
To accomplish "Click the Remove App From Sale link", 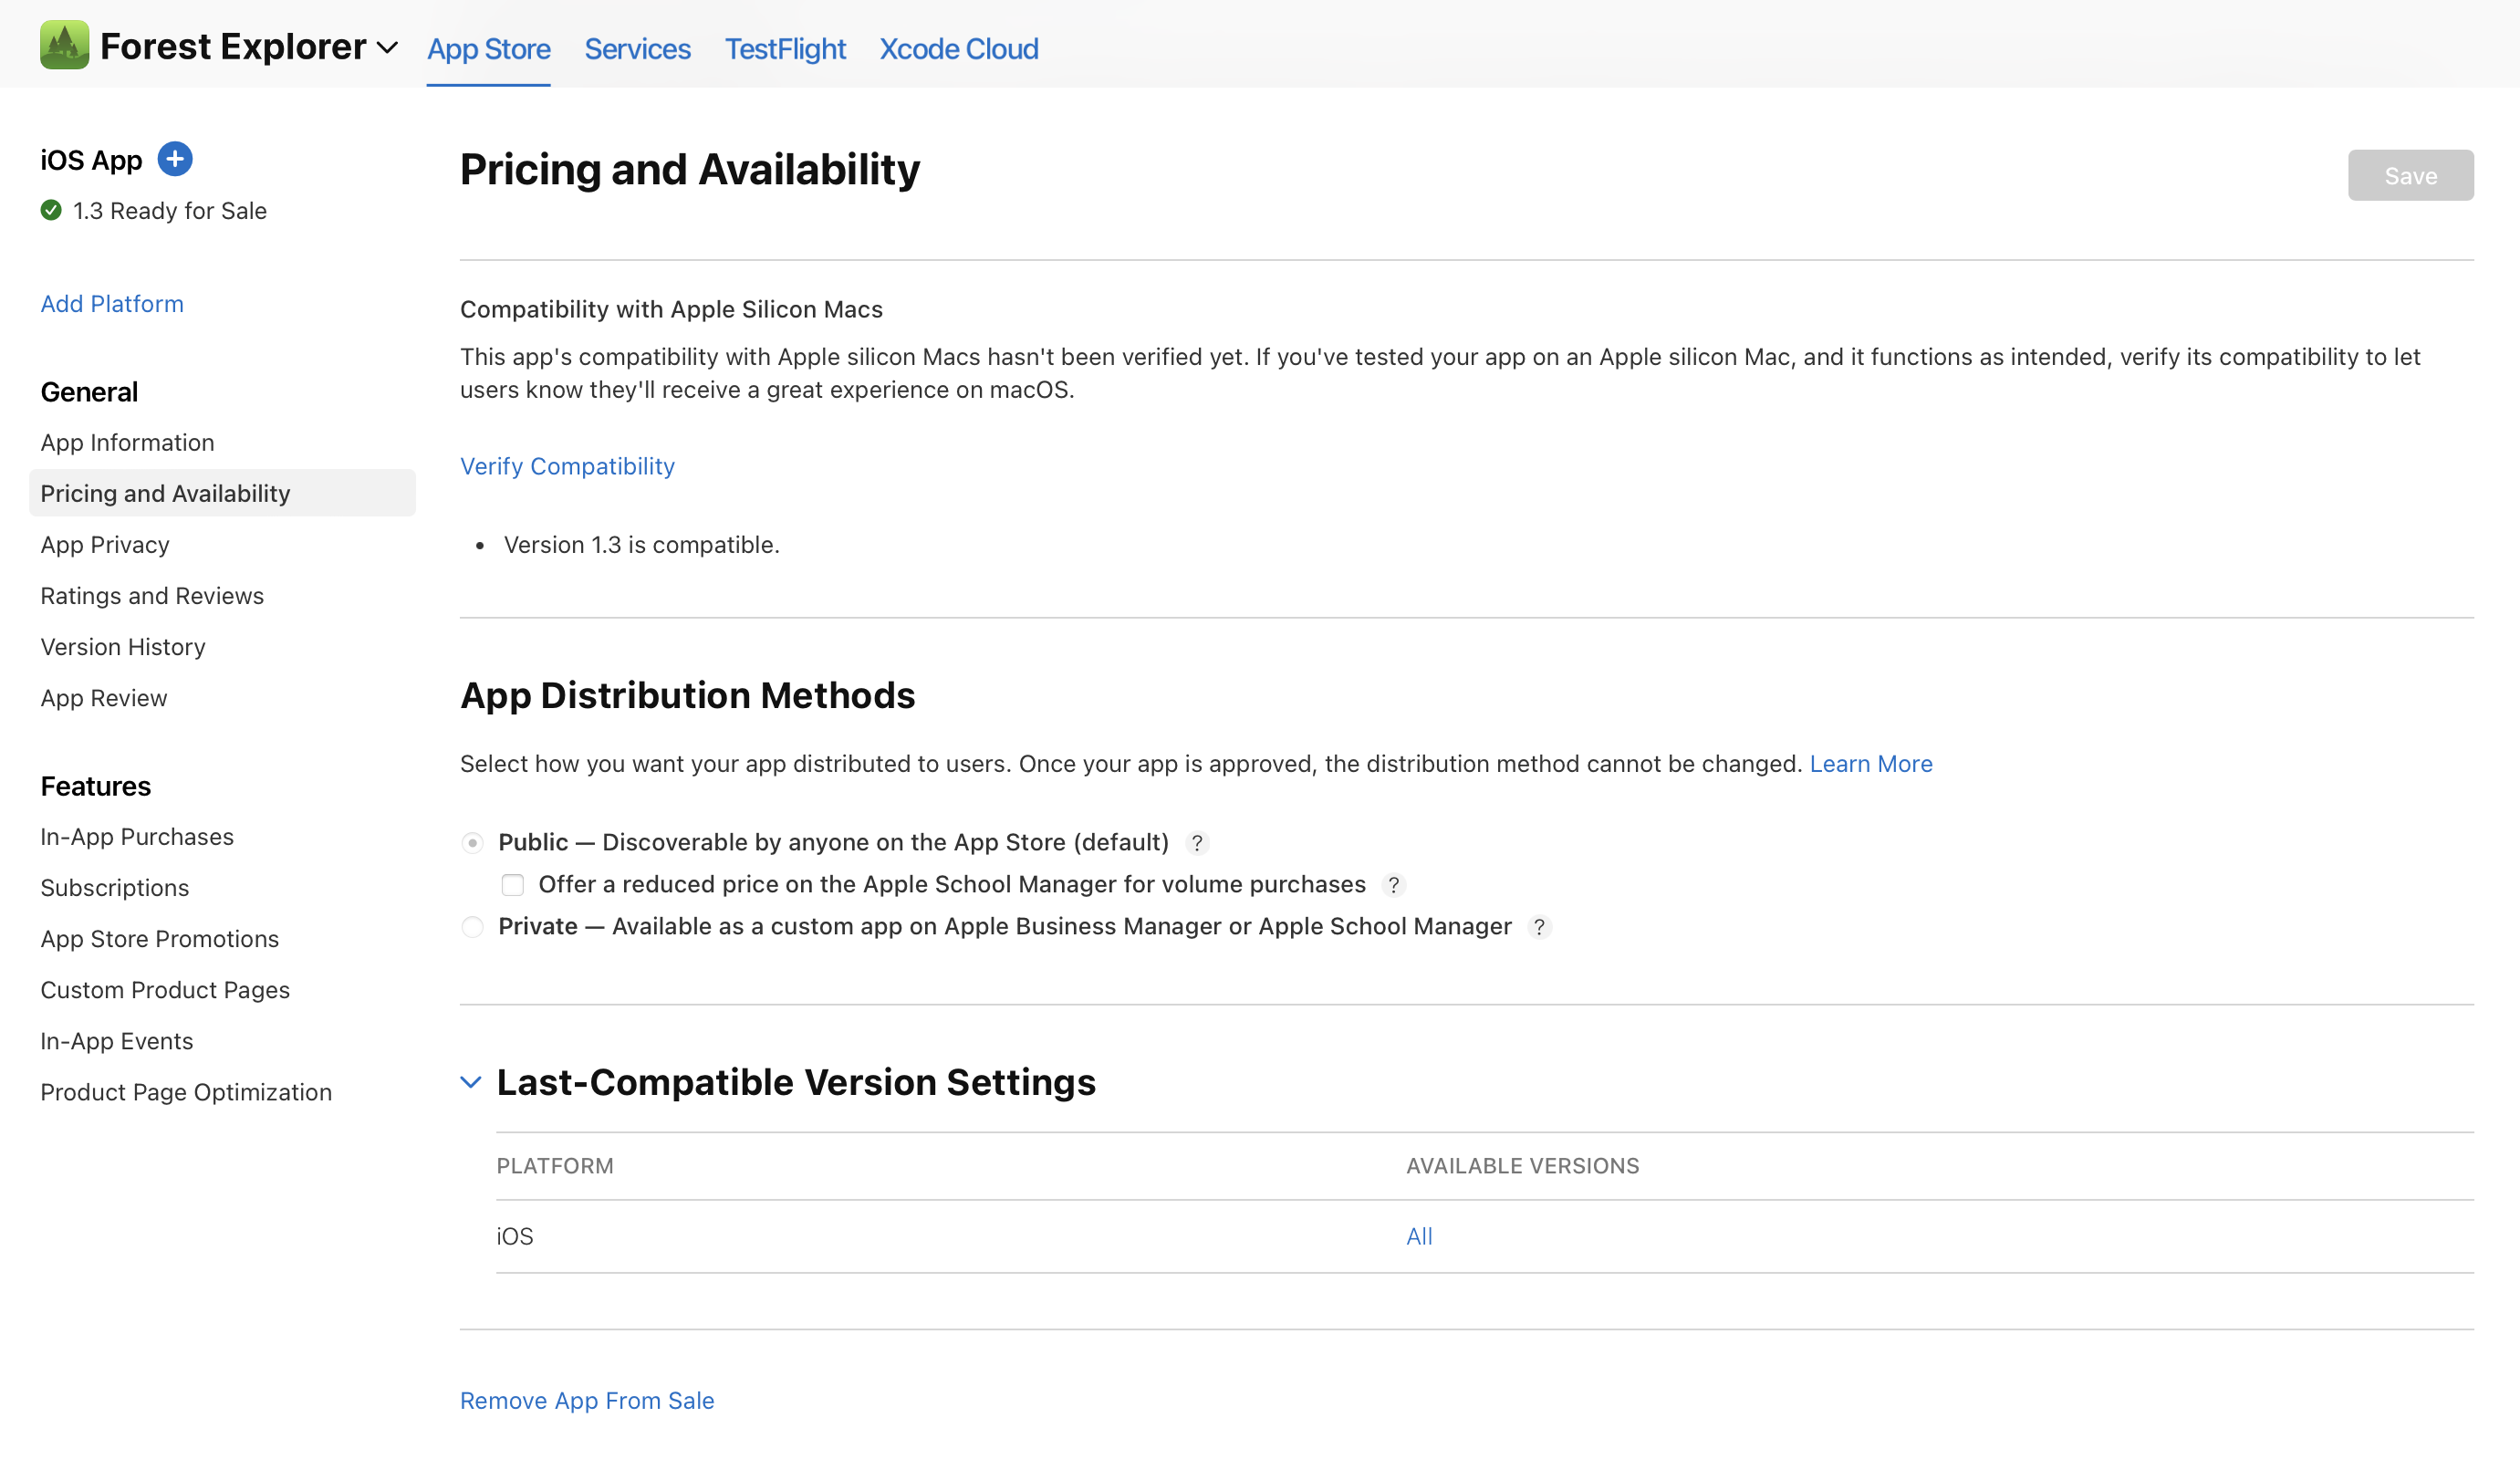I will (x=587, y=1401).
